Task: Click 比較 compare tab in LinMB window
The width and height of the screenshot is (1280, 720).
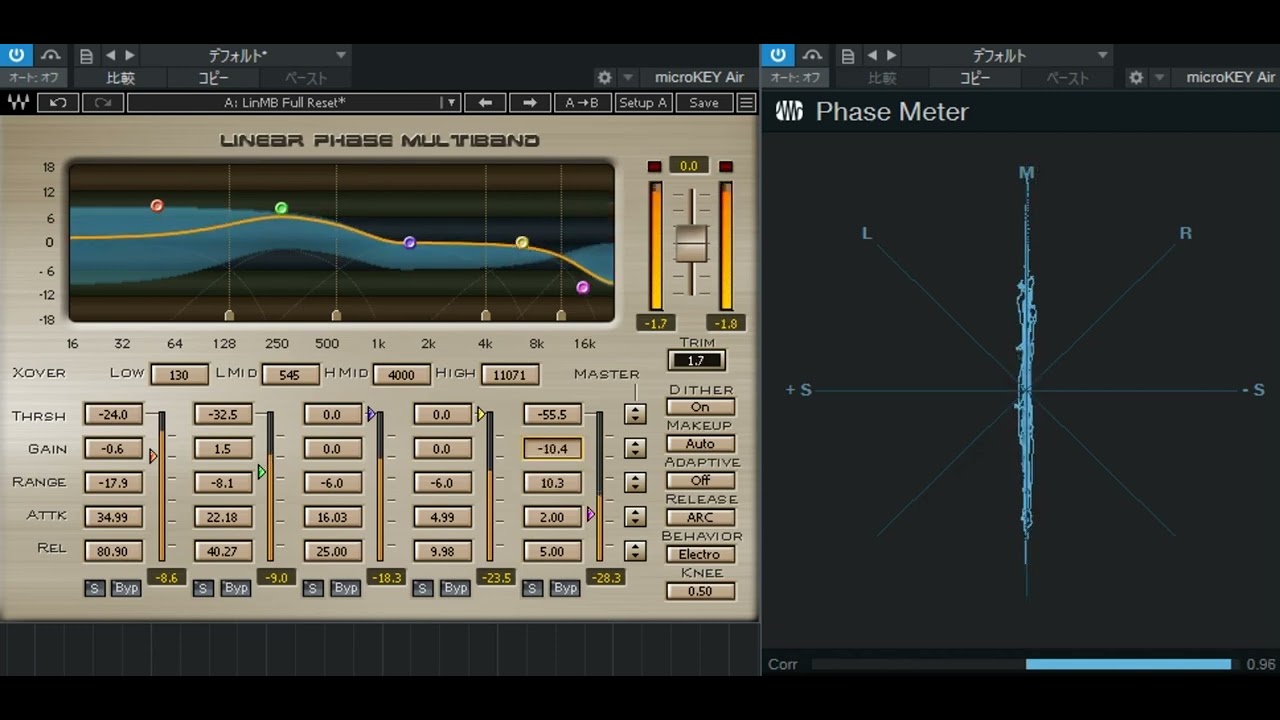Action: coord(120,77)
